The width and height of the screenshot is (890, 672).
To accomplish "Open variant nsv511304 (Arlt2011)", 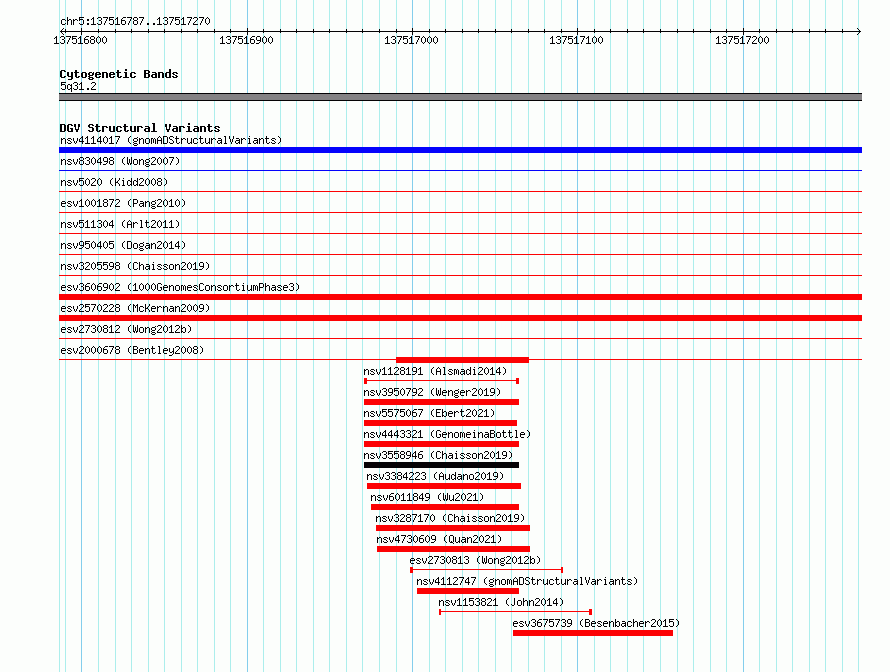I will tap(120, 224).
